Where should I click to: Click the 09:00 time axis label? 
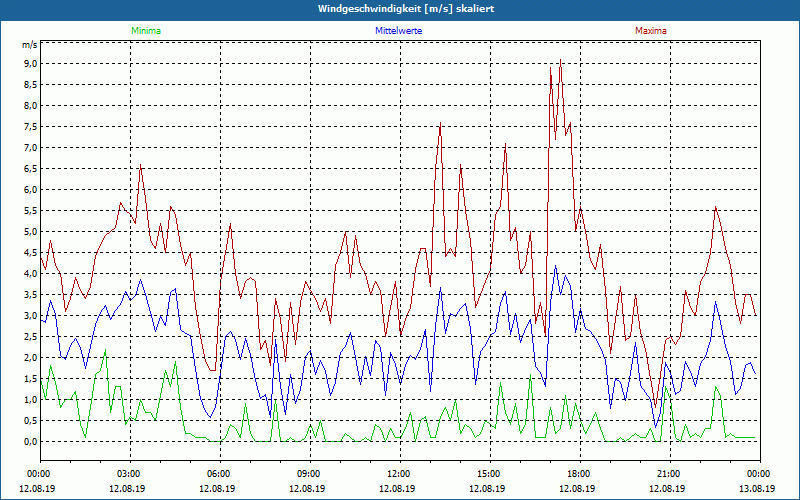point(307,474)
